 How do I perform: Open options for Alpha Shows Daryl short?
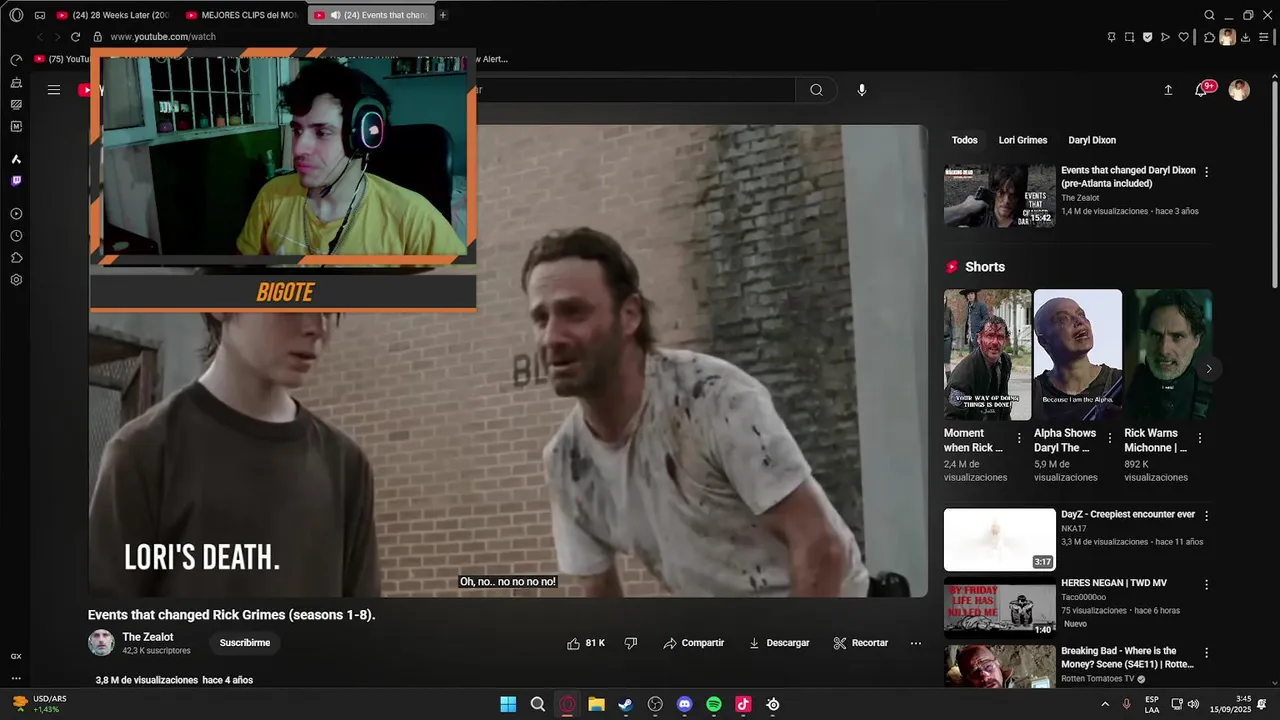tap(1109, 438)
